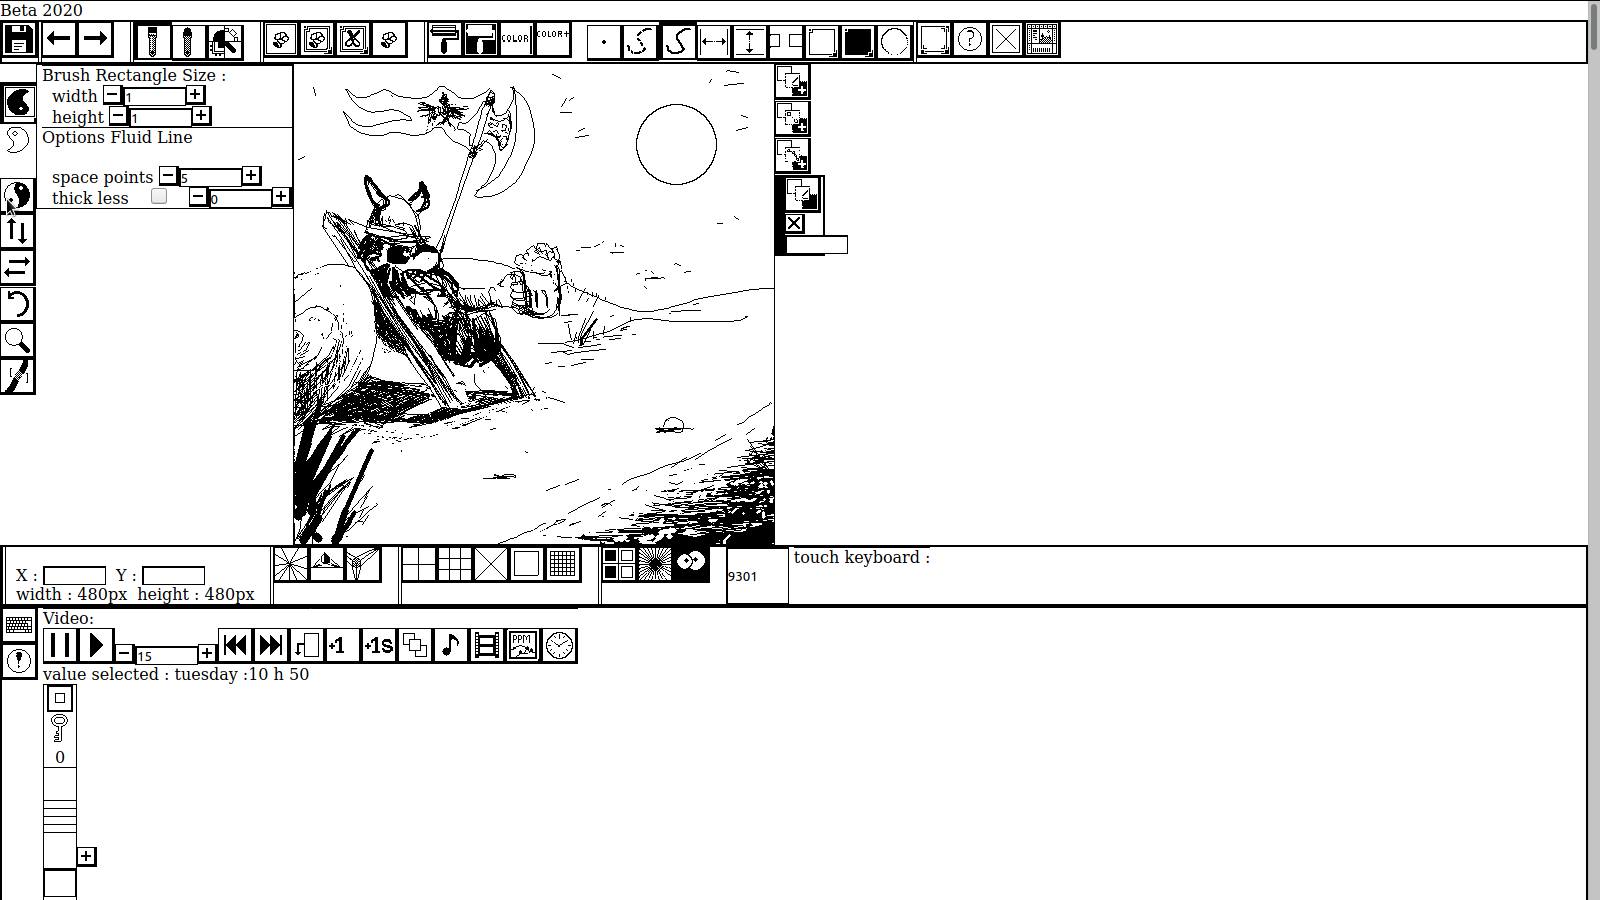1600x900 pixels.
Task: Click the undo curved-arrow tool
Action: pos(18,304)
